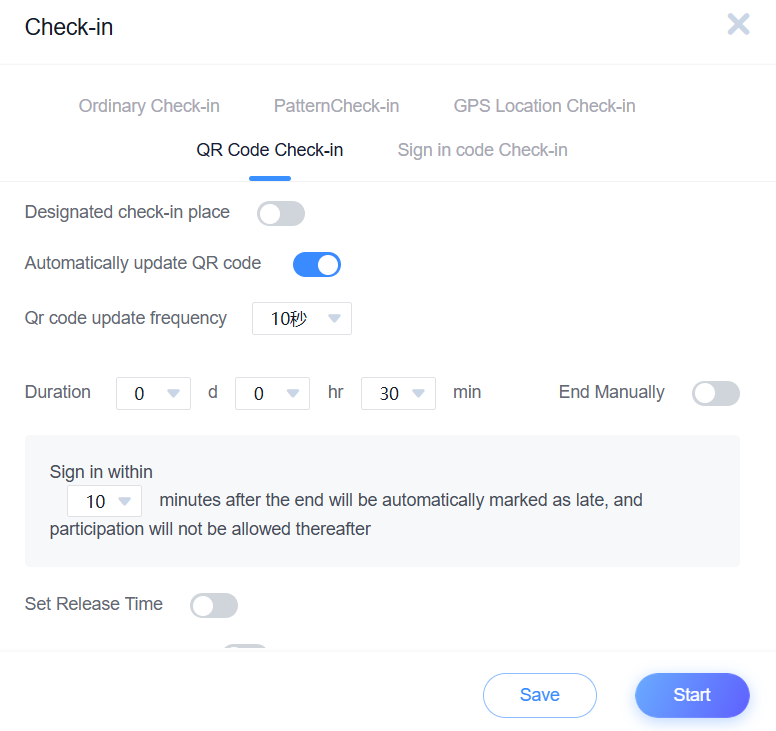Open the PatternCheck-in tab
The height and width of the screenshot is (731, 776).
click(336, 106)
